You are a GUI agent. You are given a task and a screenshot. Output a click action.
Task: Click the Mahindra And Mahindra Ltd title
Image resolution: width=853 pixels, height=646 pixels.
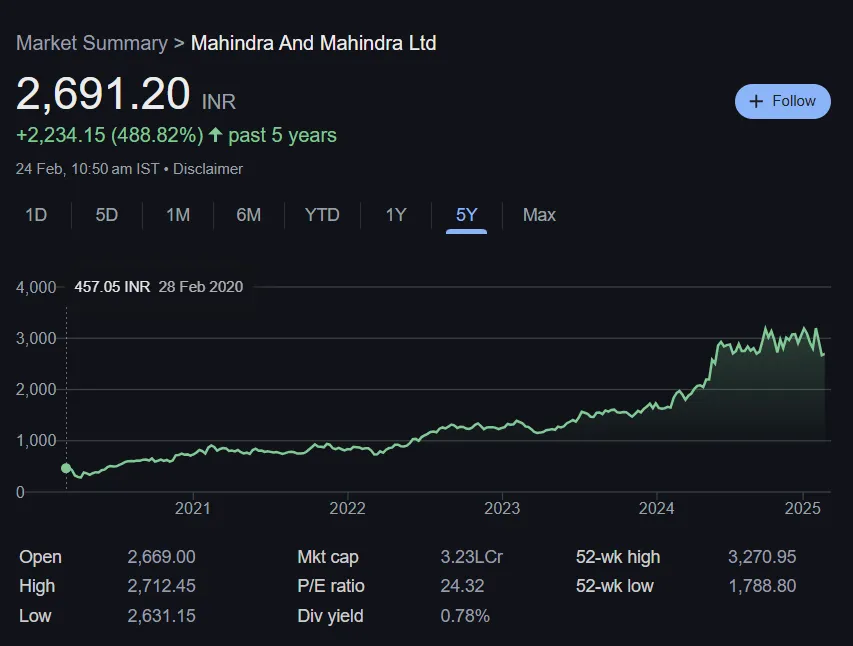coord(313,43)
